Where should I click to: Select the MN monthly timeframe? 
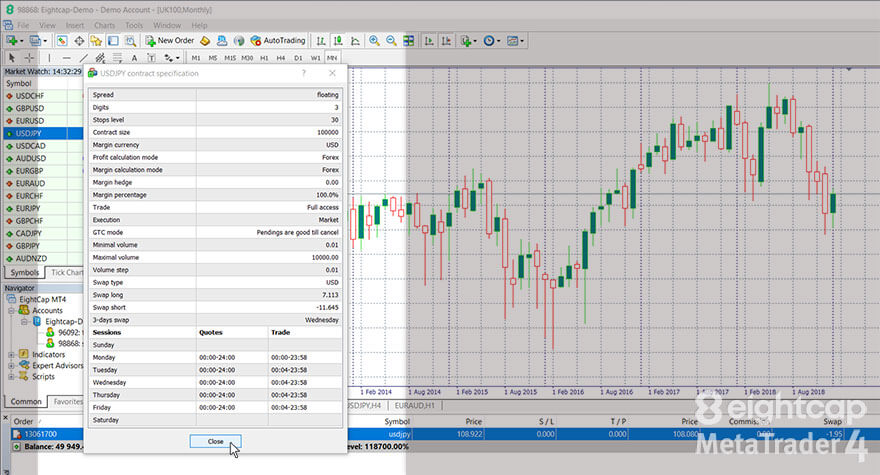click(332, 58)
